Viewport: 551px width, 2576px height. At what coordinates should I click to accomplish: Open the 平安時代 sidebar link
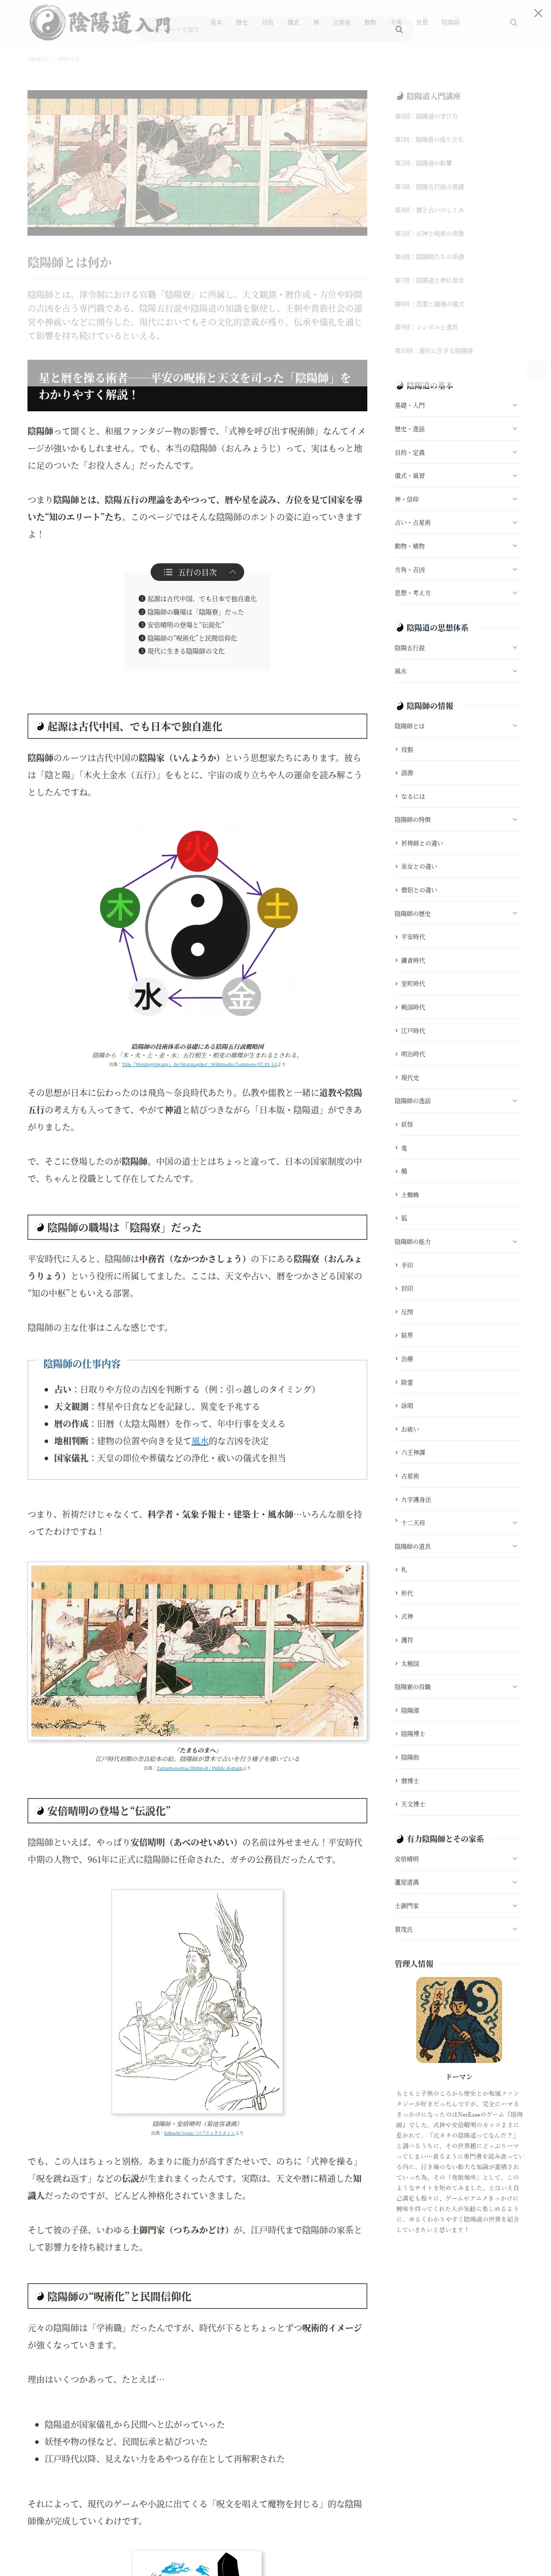(x=413, y=937)
